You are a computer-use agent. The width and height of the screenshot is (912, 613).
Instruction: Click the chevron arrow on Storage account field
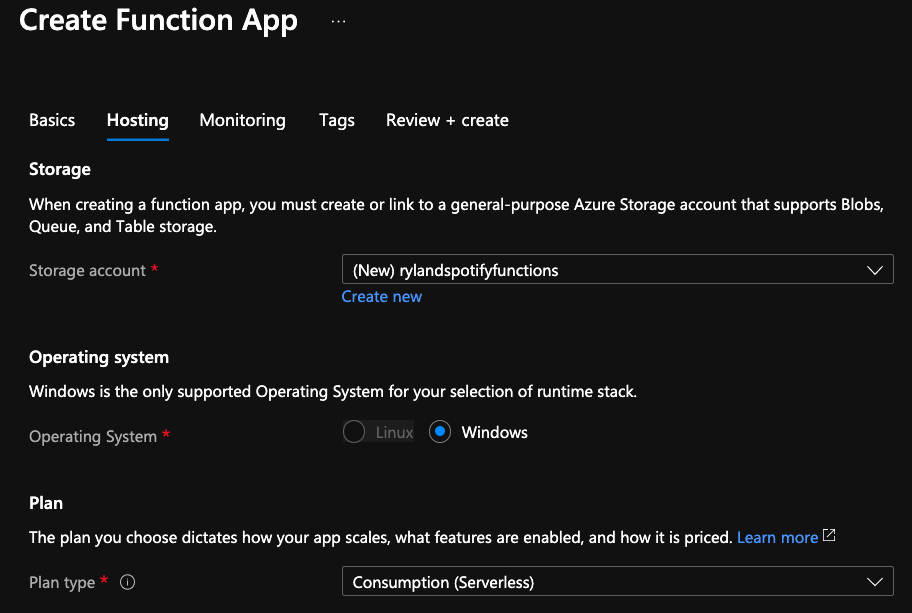pyautogui.click(x=874, y=270)
